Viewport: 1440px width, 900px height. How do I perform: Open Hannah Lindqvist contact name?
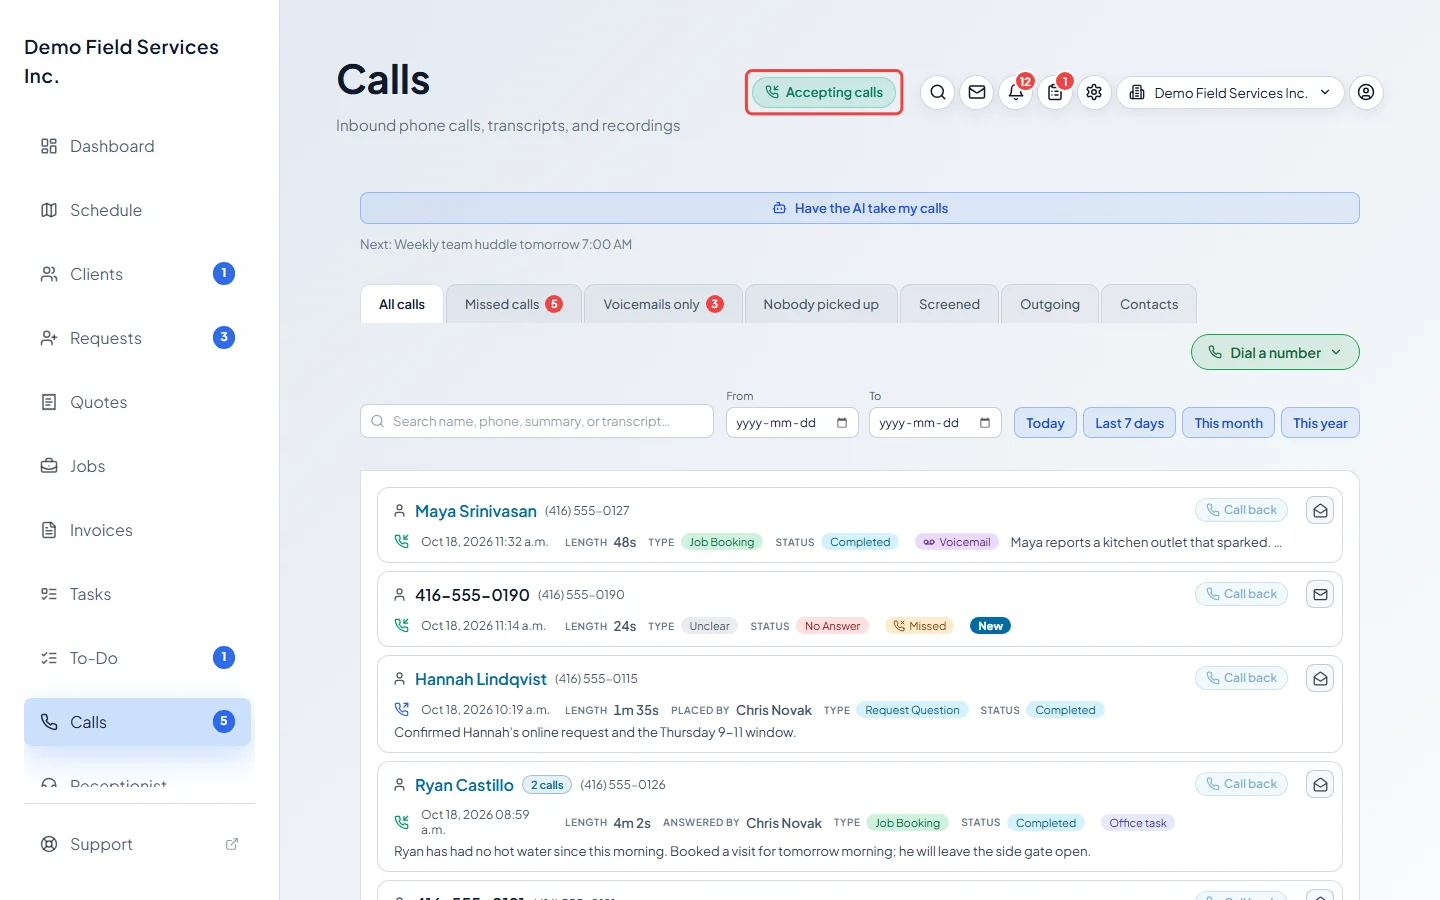pyautogui.click(x=481, y=679)
